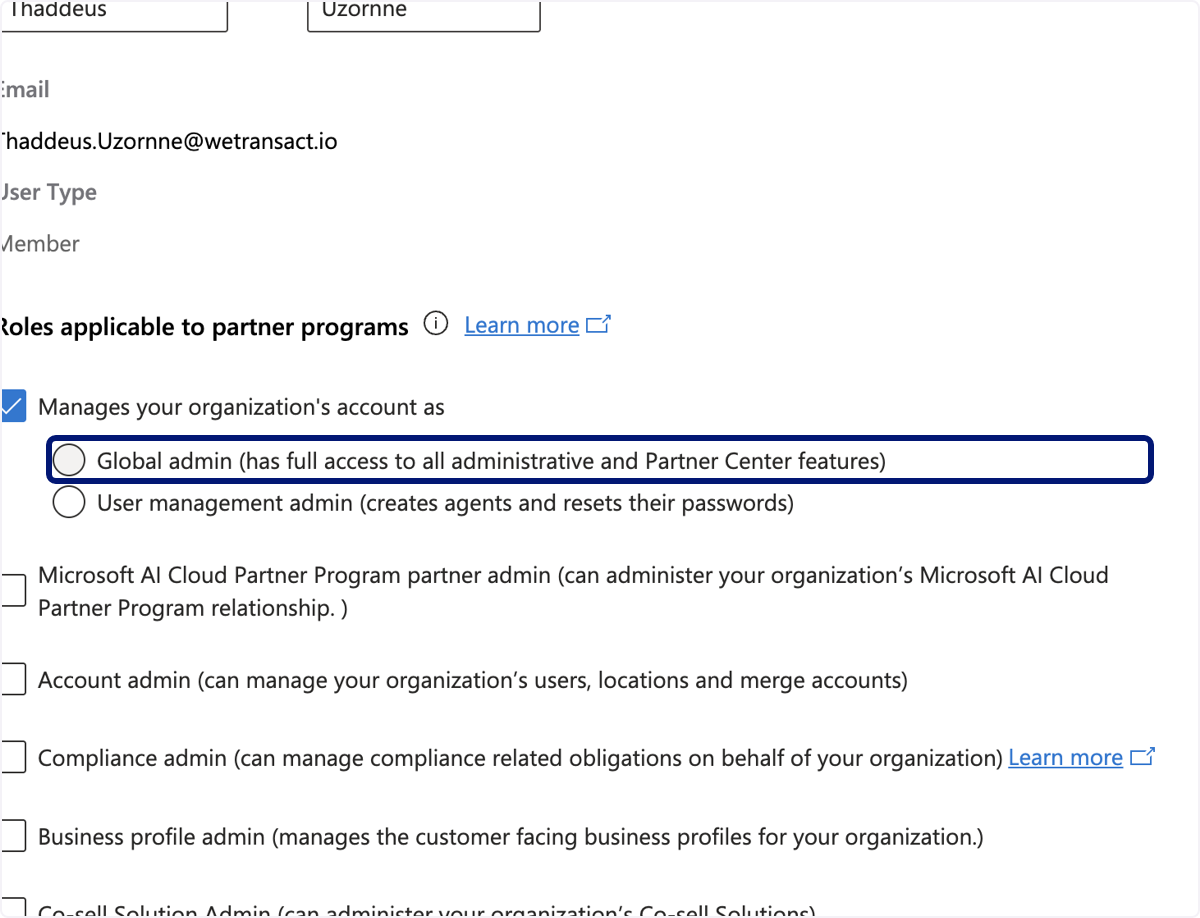Image resolution: width=1200 pixels, height=918 pixels.
Task: Enable the Compliance admin checkbox
Action: 12,758
